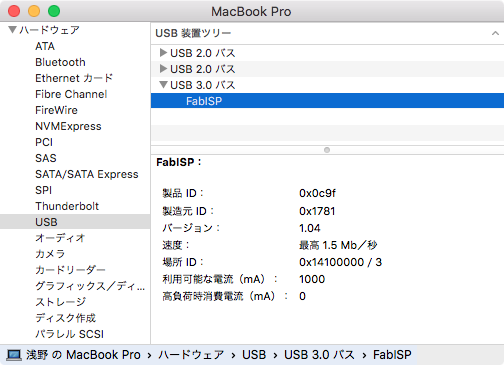The height and width of the screenshot is (365, 504).
Task: Open SATA/SATA Express in the sidebar
Action: pos(87,174)
